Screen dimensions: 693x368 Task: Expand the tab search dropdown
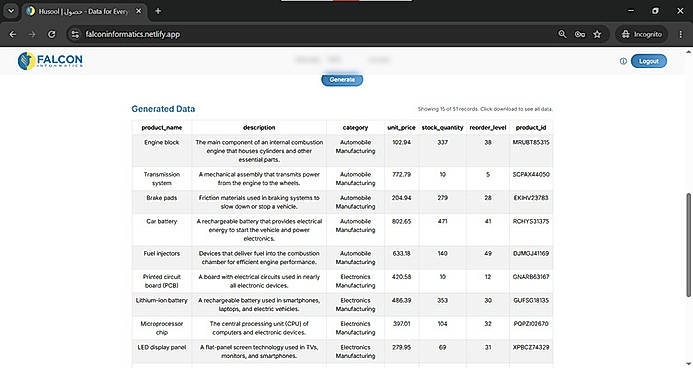[x=11, y=11]
